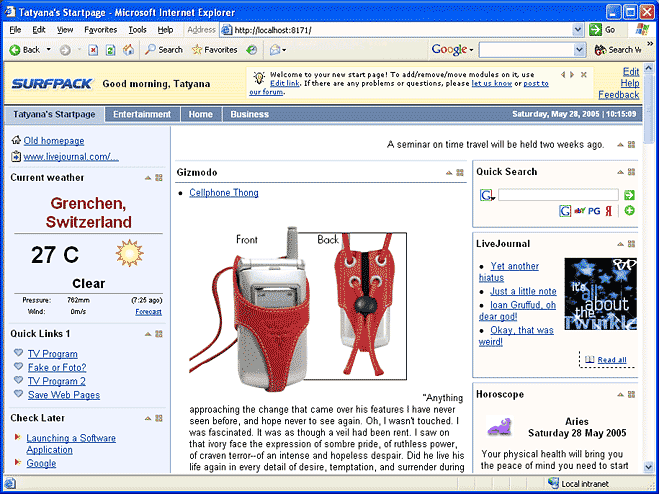This screenshot has height=494, width=659.
Task: Click the page scrollbar down arrow
Action: pyautogui.click(x=648, y=466)
